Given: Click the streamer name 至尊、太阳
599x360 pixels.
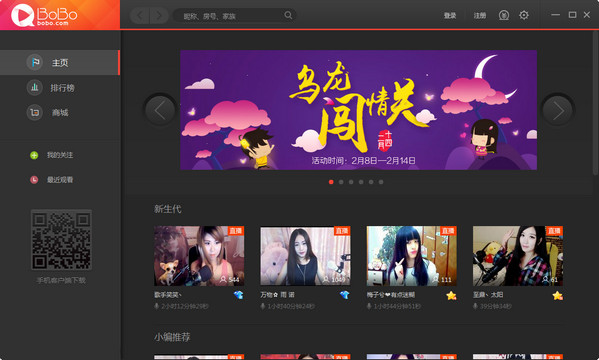Looking at the screenshot, I should click(x=488, y=295).
